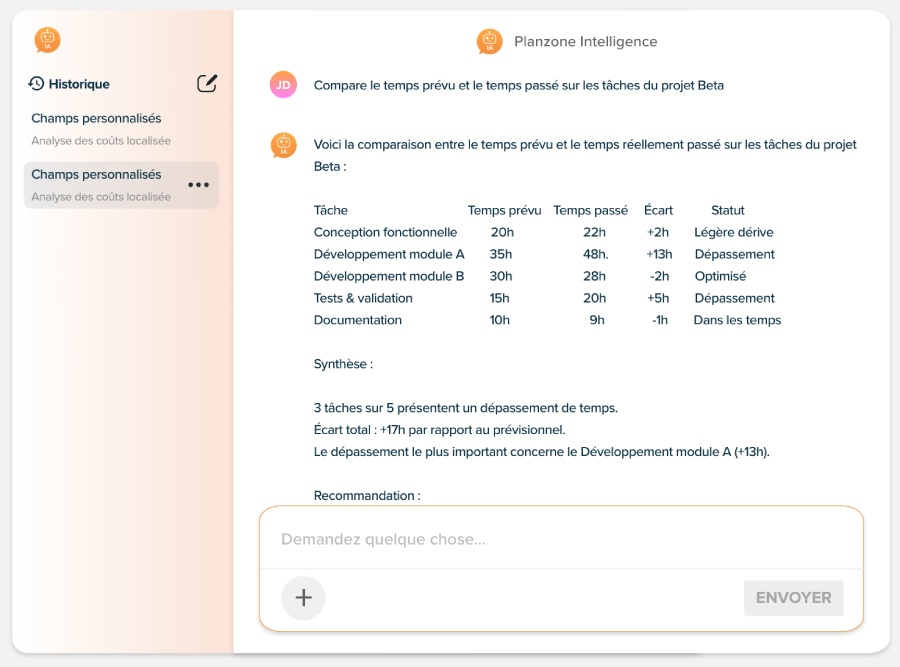Click the ENVOYER button
900x667 pixels.
click(x=793, y=598)
